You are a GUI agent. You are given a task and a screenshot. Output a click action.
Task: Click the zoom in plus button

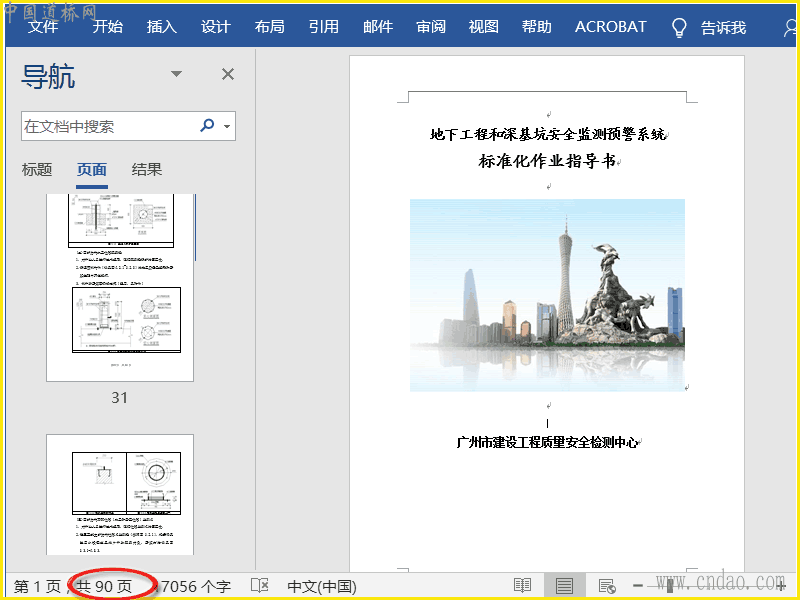point(781,585)
